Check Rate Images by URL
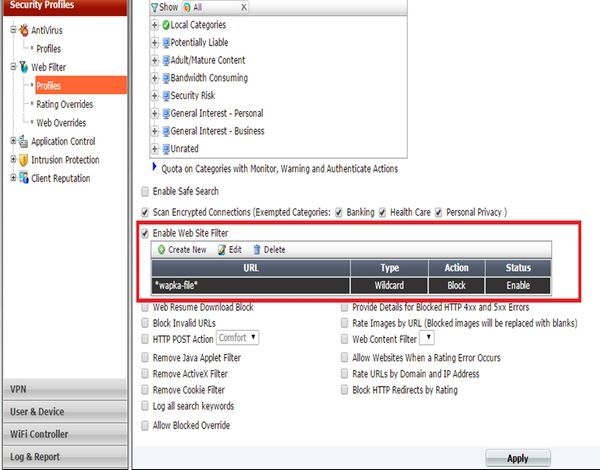 [344, 323]
